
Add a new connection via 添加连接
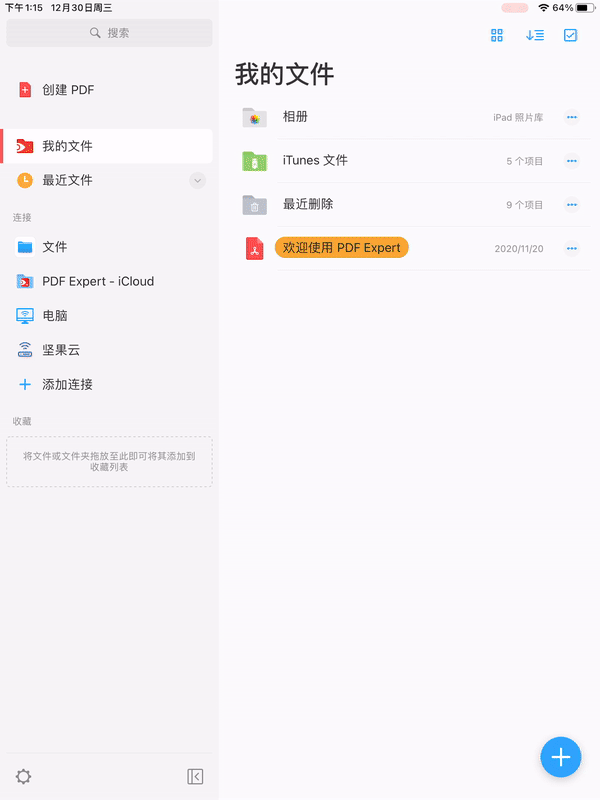(x=107, y=385)
